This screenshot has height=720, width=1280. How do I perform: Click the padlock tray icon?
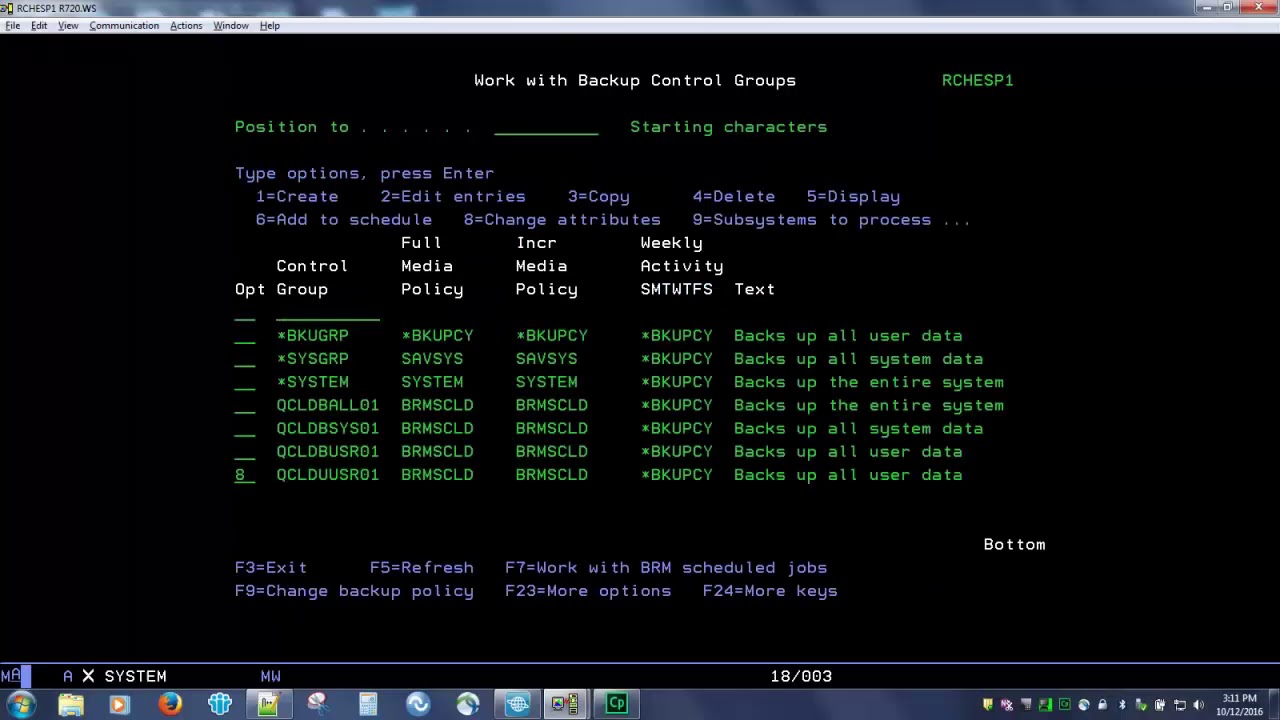pos(1103,705)
